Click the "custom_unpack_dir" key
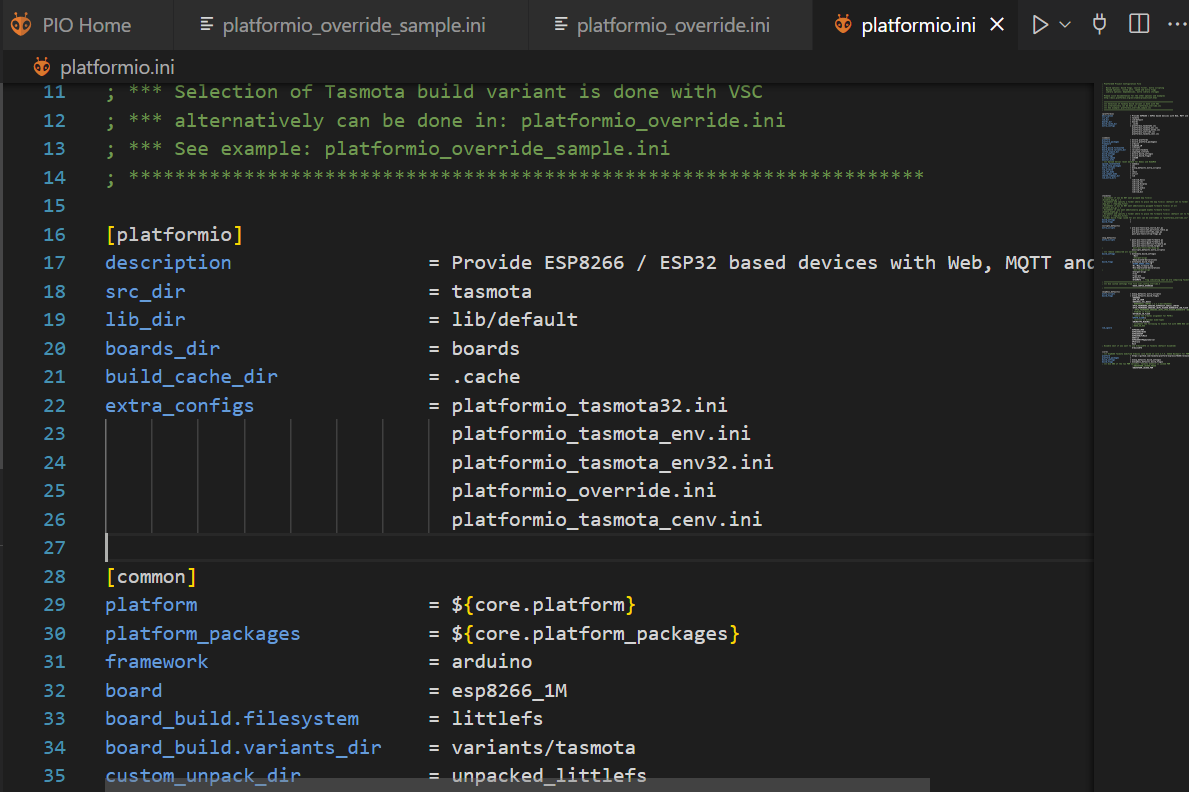The image size is (1189, 792). (203, 775)
